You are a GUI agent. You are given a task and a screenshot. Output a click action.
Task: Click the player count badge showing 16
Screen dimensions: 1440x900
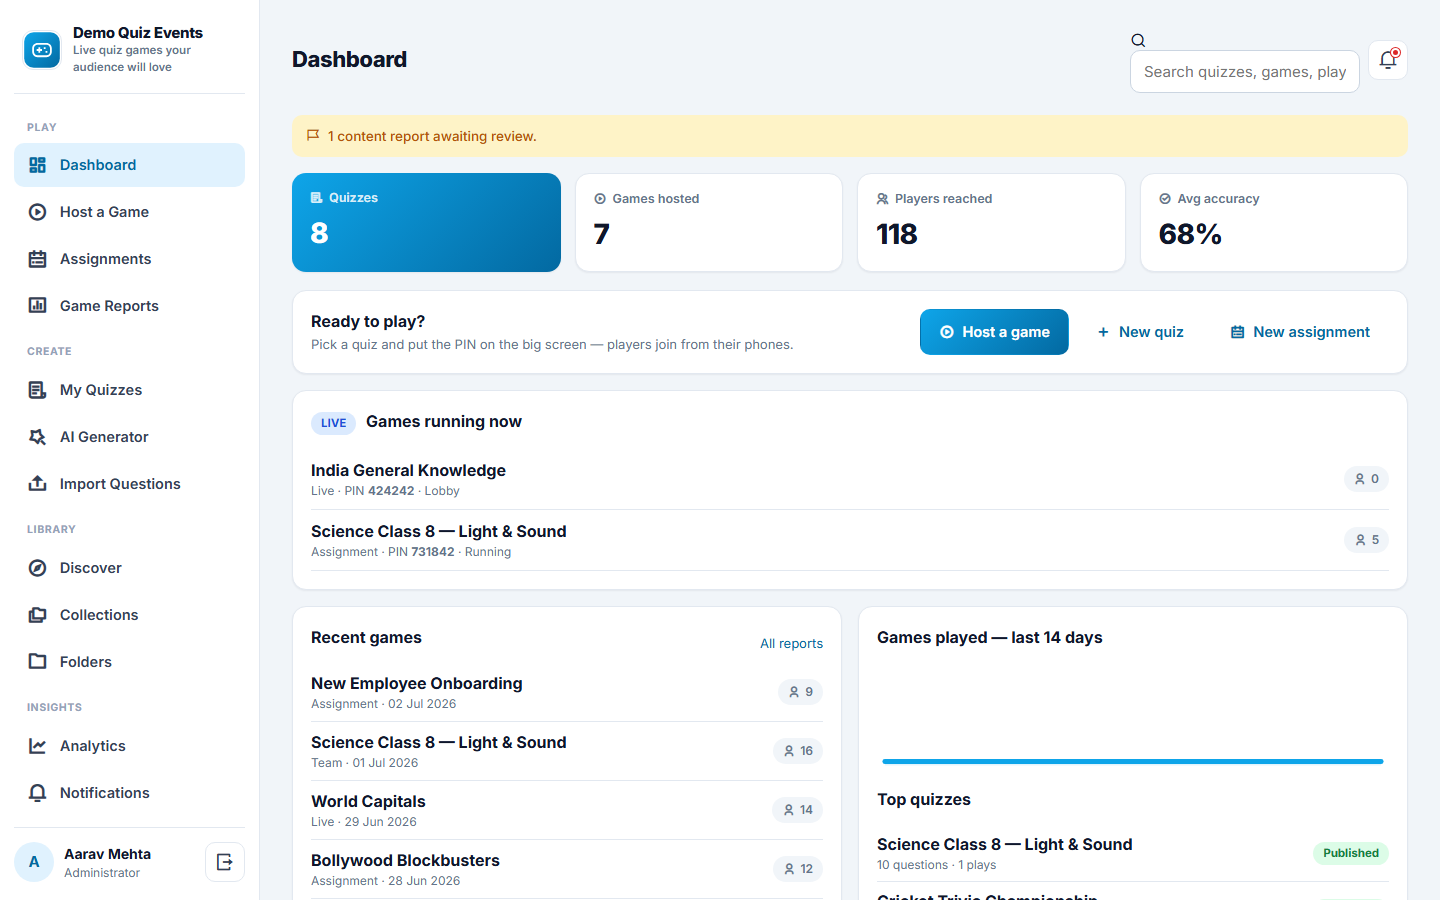click(x=798, y=751)
